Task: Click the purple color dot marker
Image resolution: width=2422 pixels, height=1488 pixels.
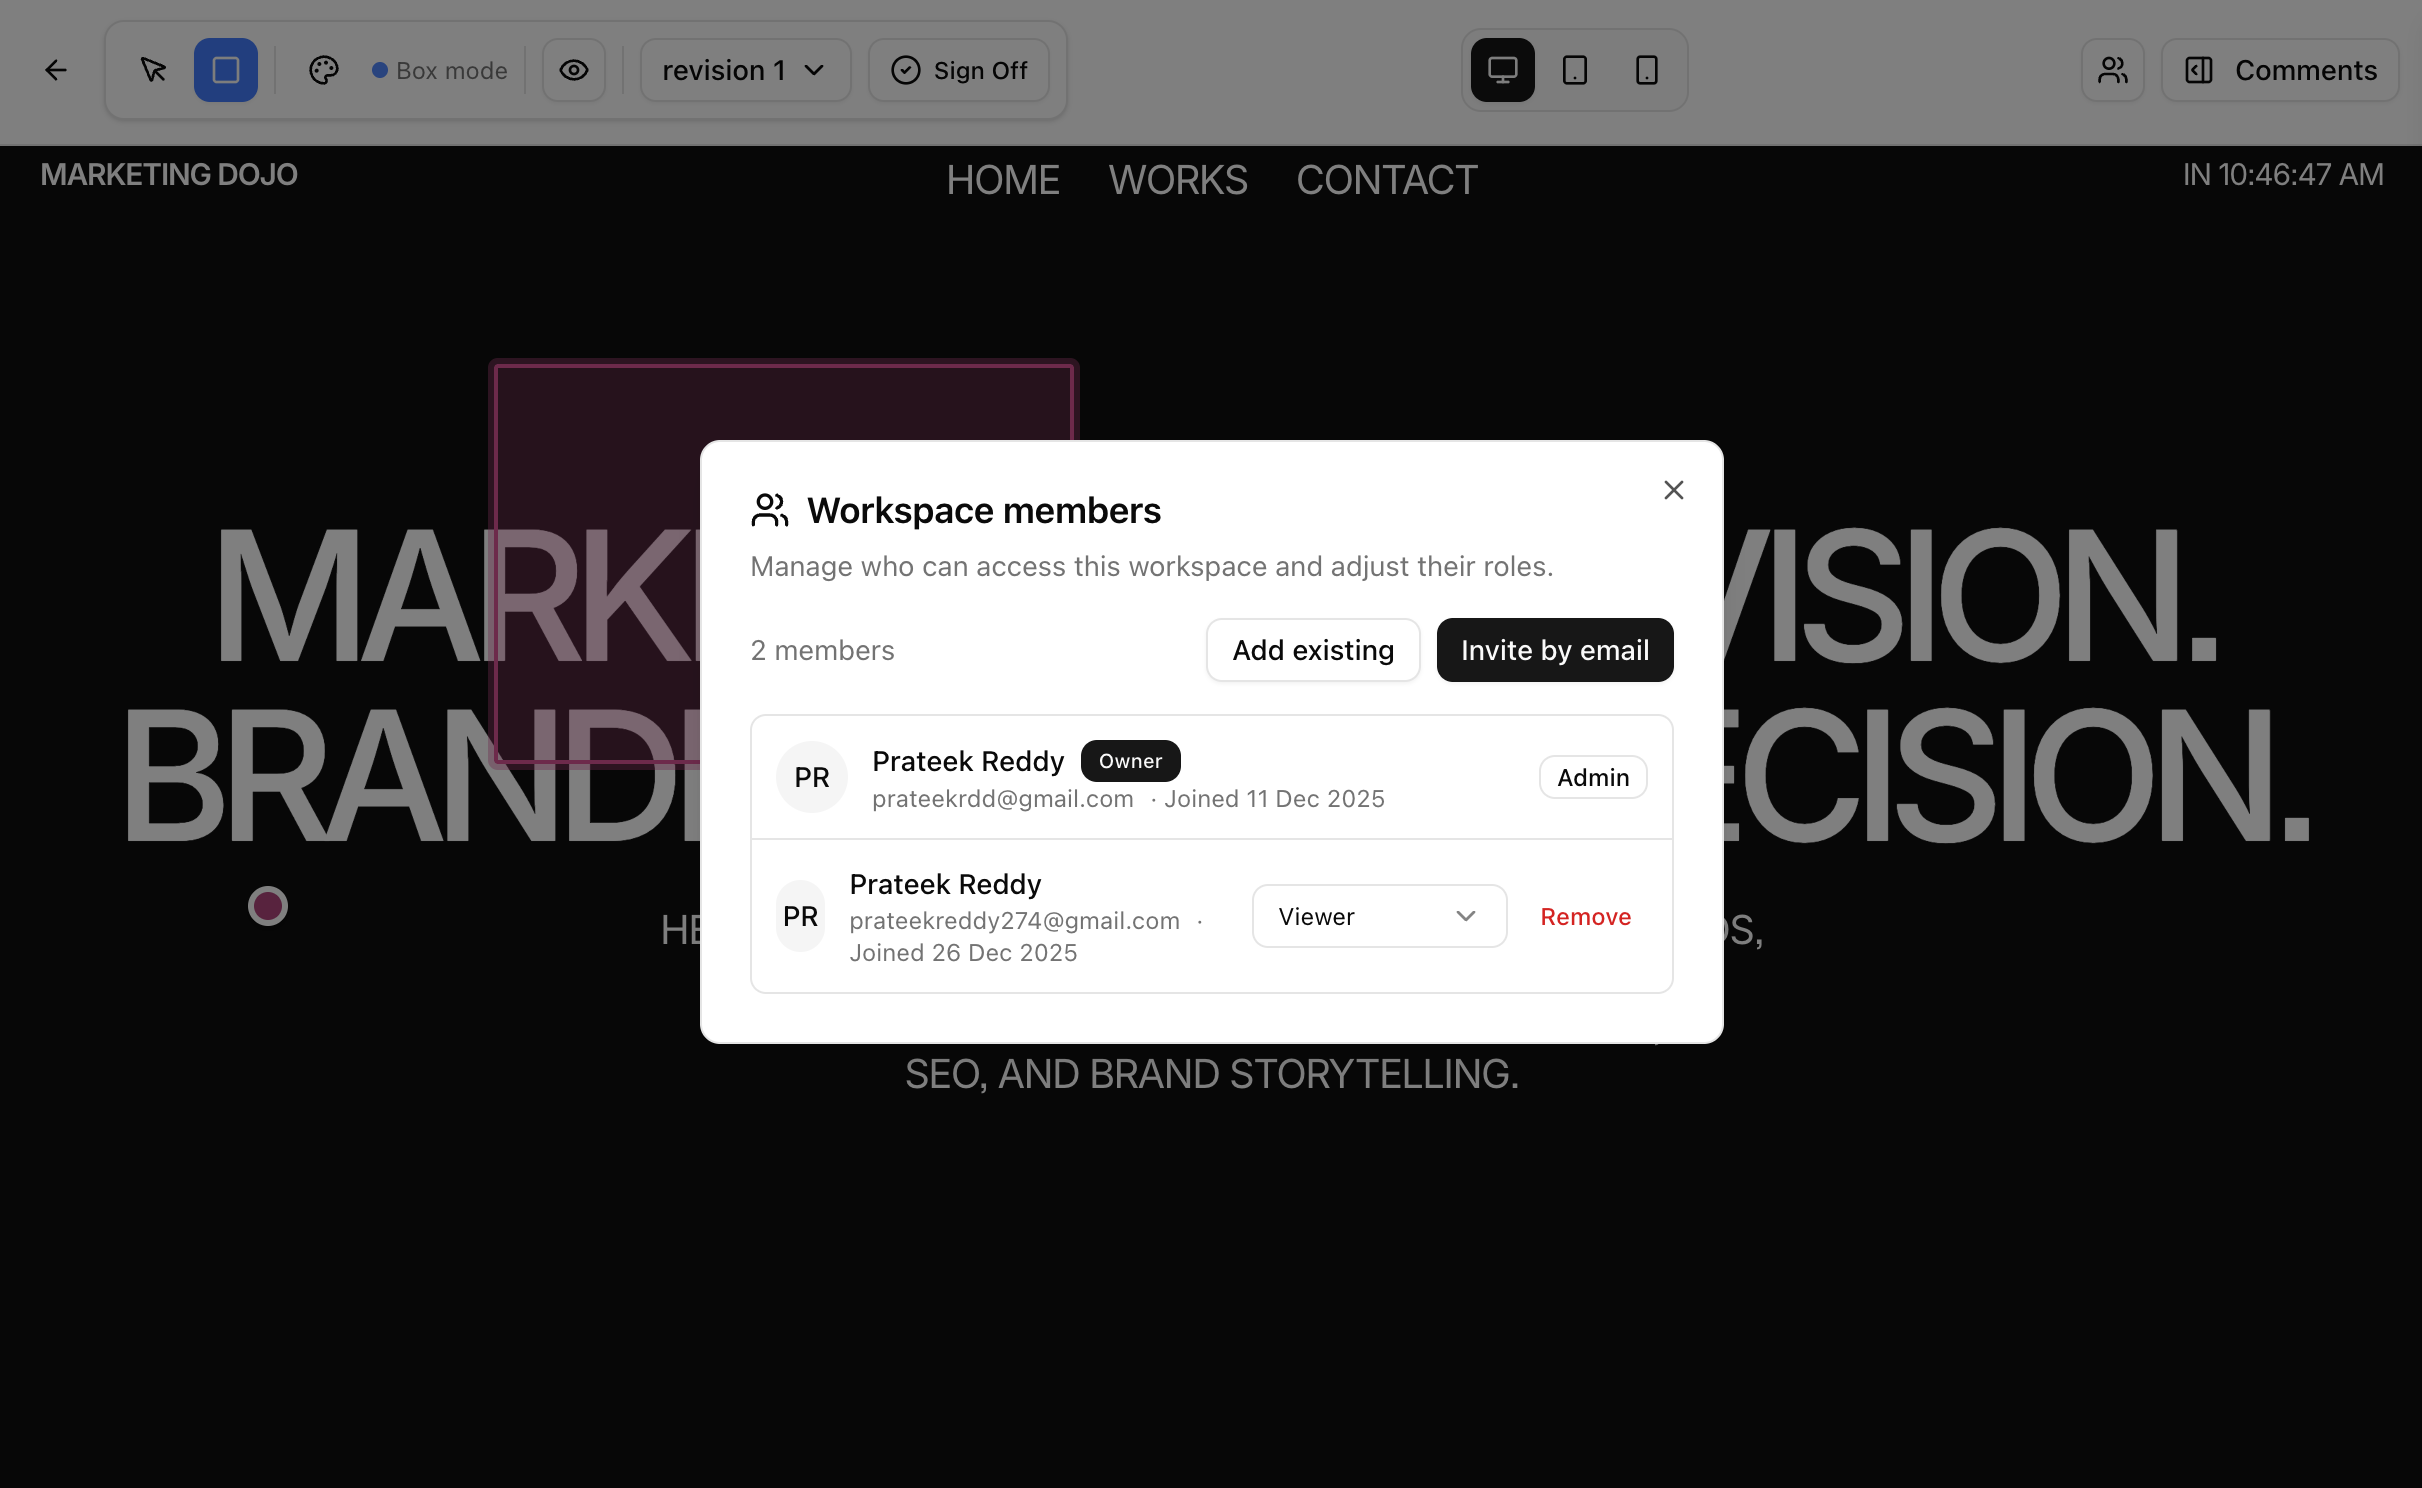Action: tap(267, 906)
